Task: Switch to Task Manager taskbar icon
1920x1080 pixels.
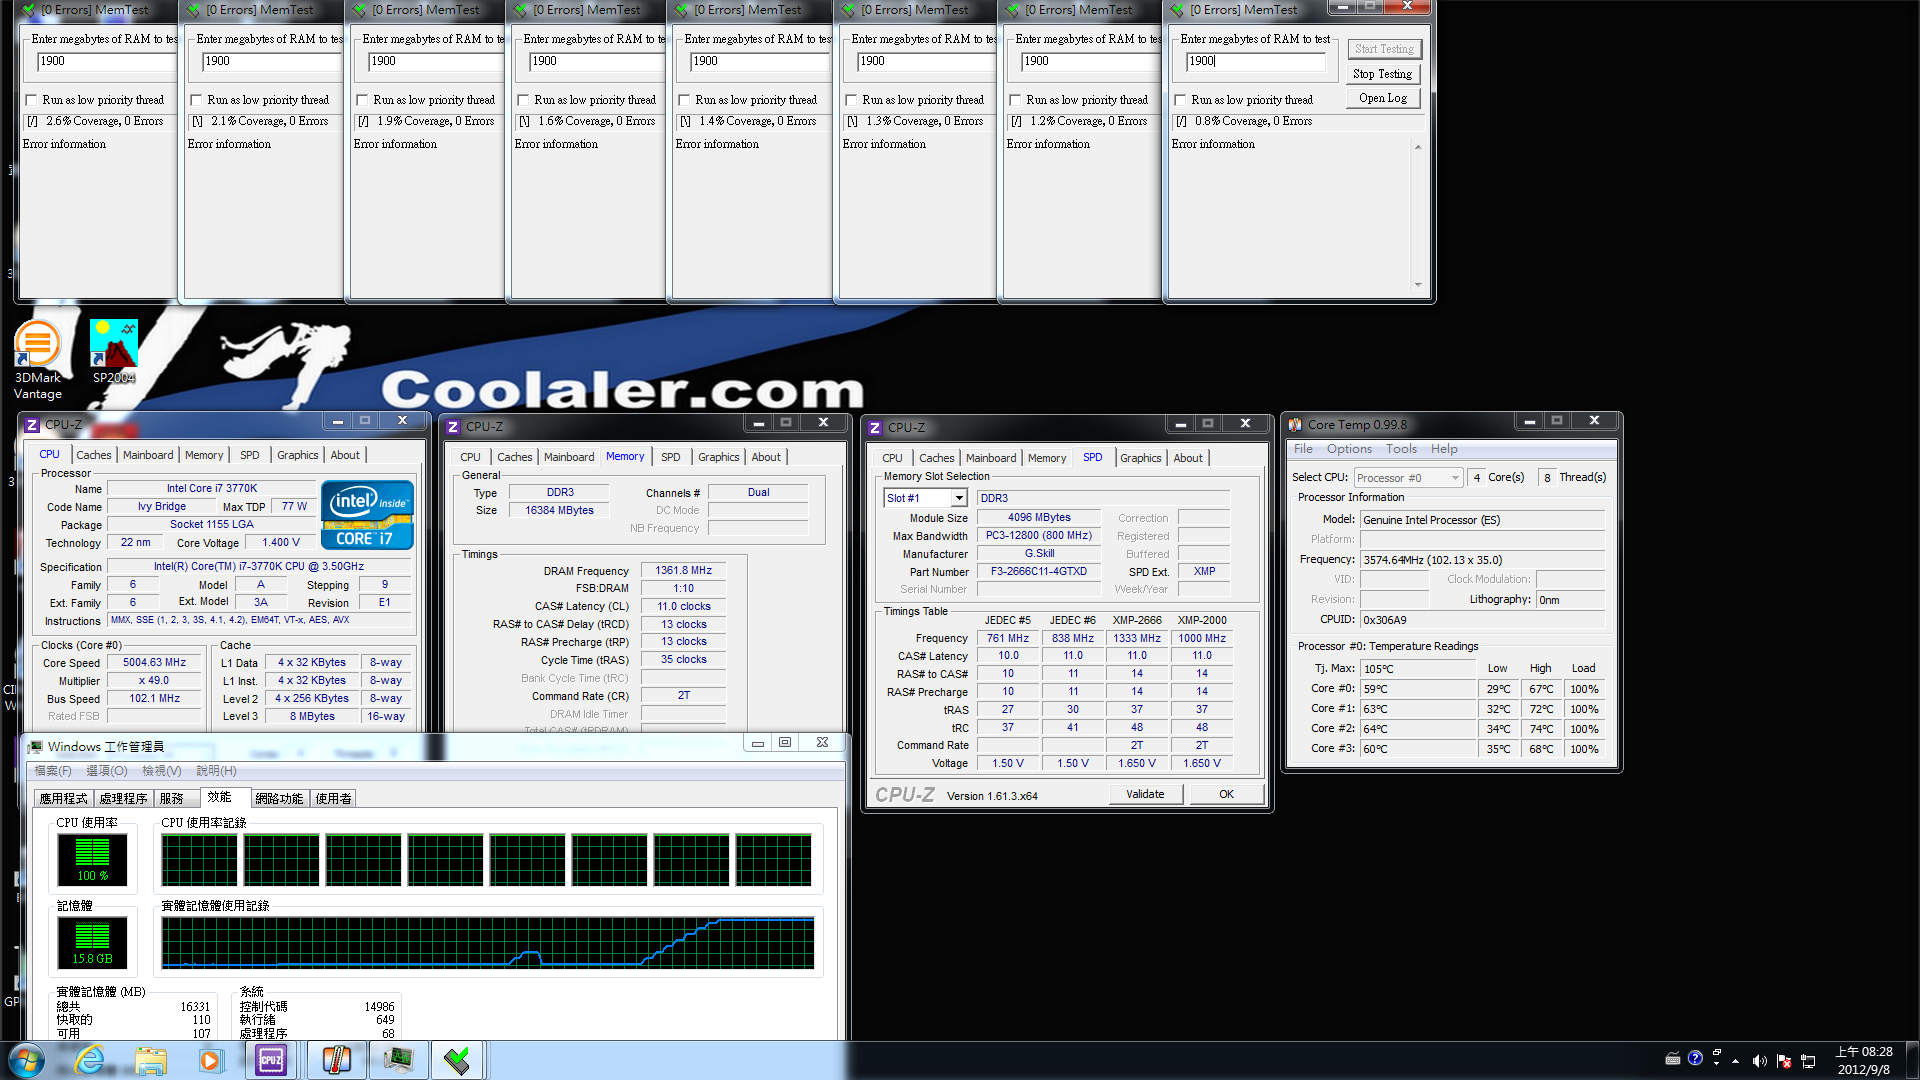Action: (398, 1060)
